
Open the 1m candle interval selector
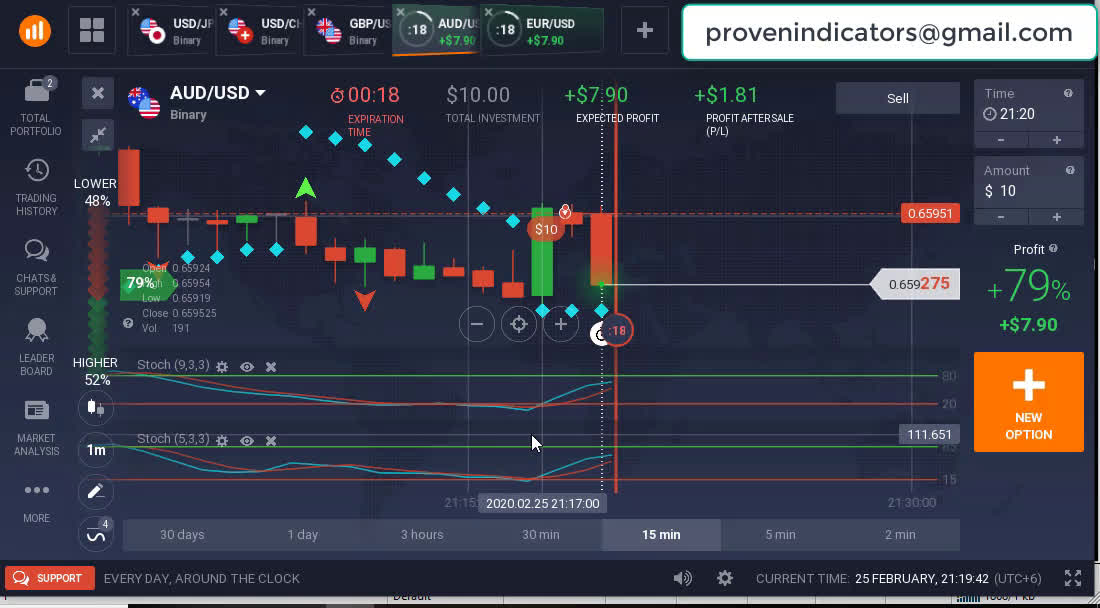tap(96, 450)
